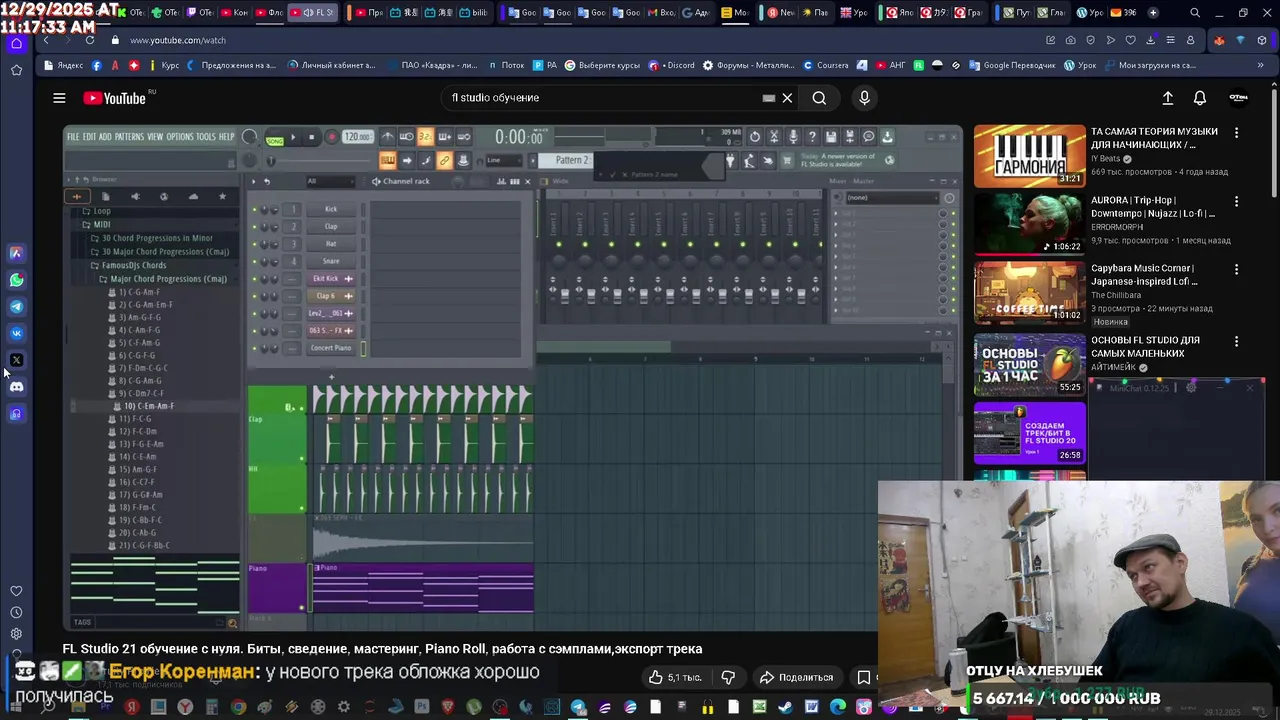Open browser settings gear in the sidebar
Screen dimensions: 1280x720
point(16,633)
